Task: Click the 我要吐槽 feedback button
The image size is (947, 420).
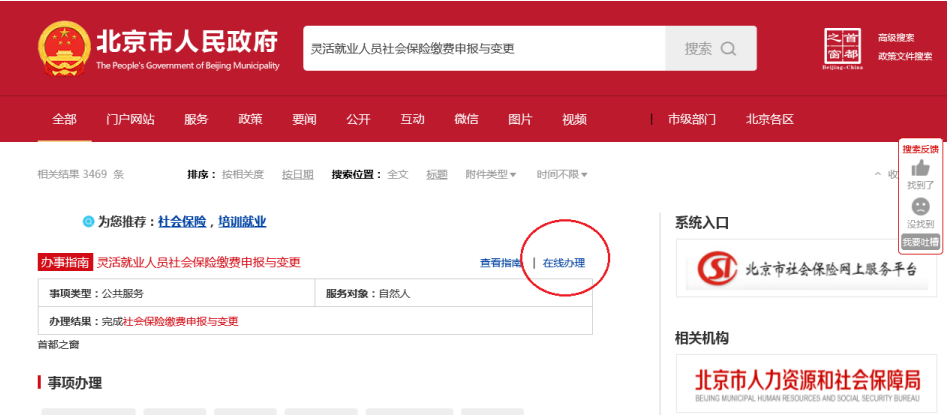Action: [920, 242]
